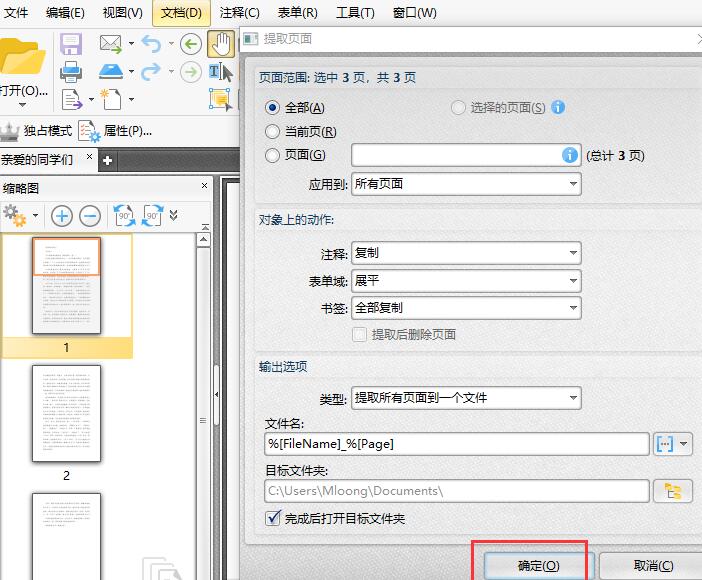Click the 文件名 input field
Viewport: 702px width, 580px height.
(x=457, y=444)
